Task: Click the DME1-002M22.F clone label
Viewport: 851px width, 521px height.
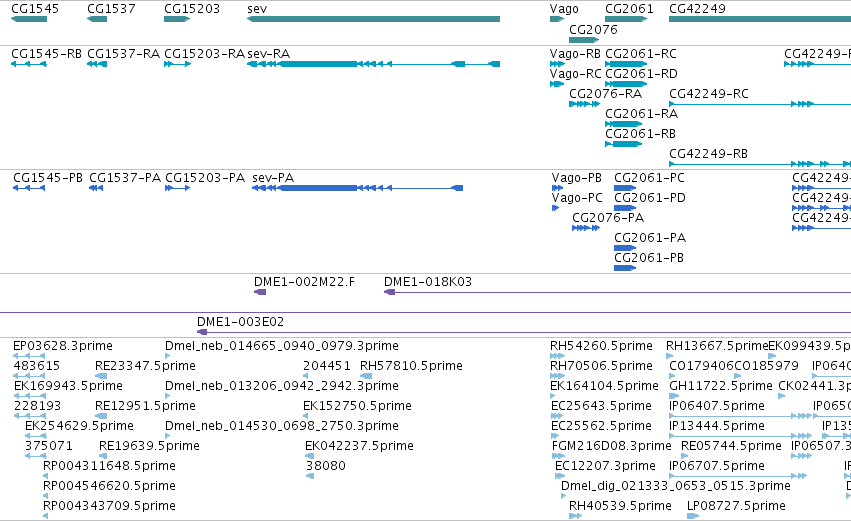Action: click(x=304, y=282)
